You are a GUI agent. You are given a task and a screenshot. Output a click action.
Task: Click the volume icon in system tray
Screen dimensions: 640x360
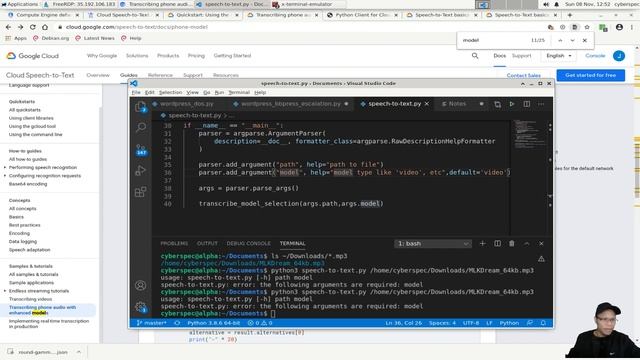coord(546,4)
